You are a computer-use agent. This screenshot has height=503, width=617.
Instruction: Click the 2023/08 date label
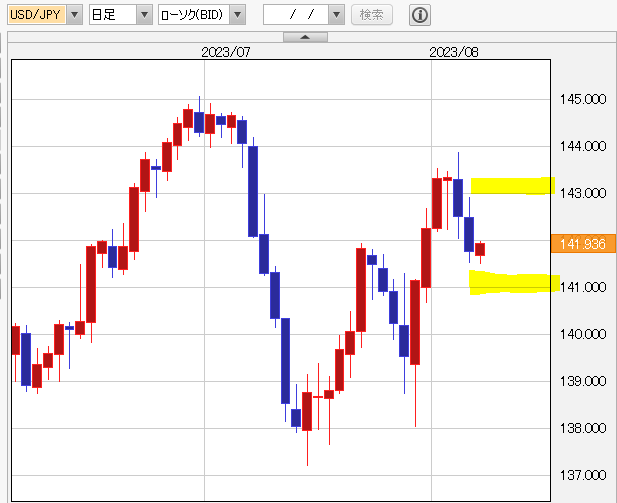pyautogui.click(x=454, y=52)
